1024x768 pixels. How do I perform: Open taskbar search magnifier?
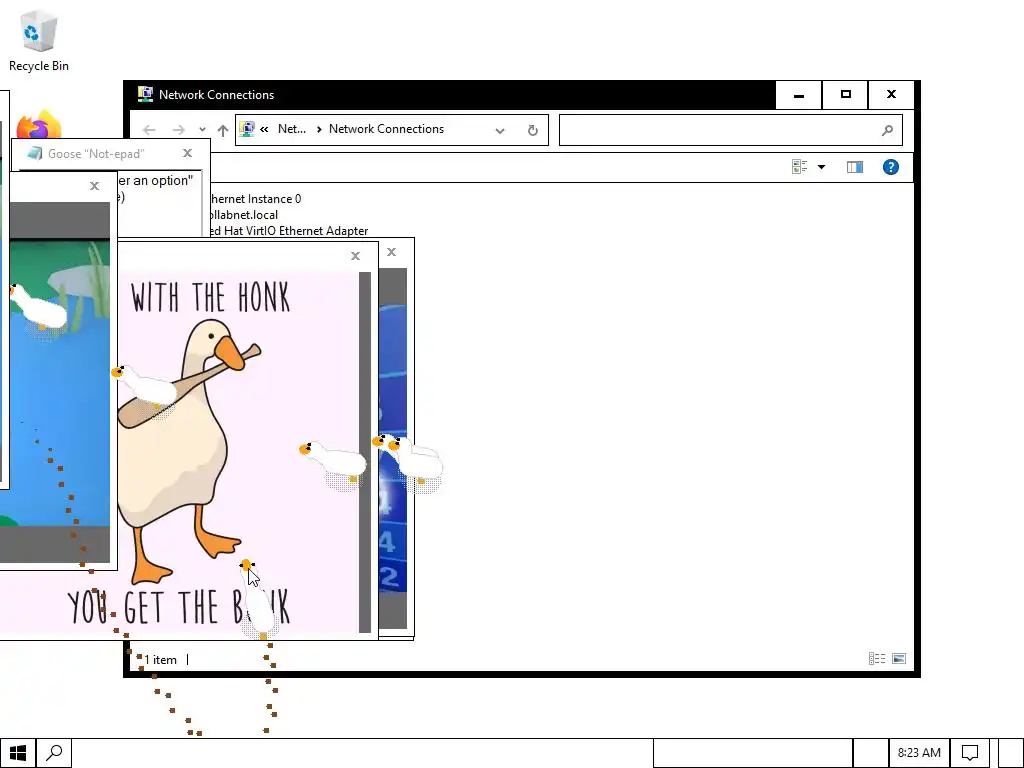54,754
